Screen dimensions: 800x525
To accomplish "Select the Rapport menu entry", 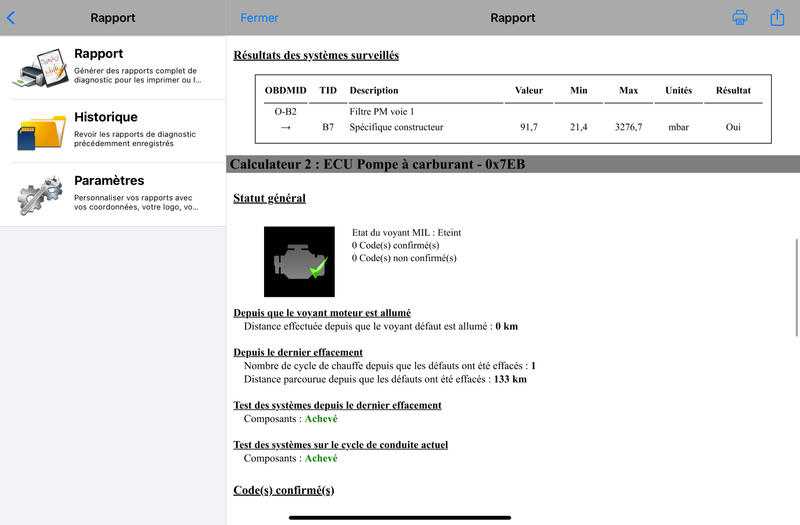I will click(x=113, y=67).
